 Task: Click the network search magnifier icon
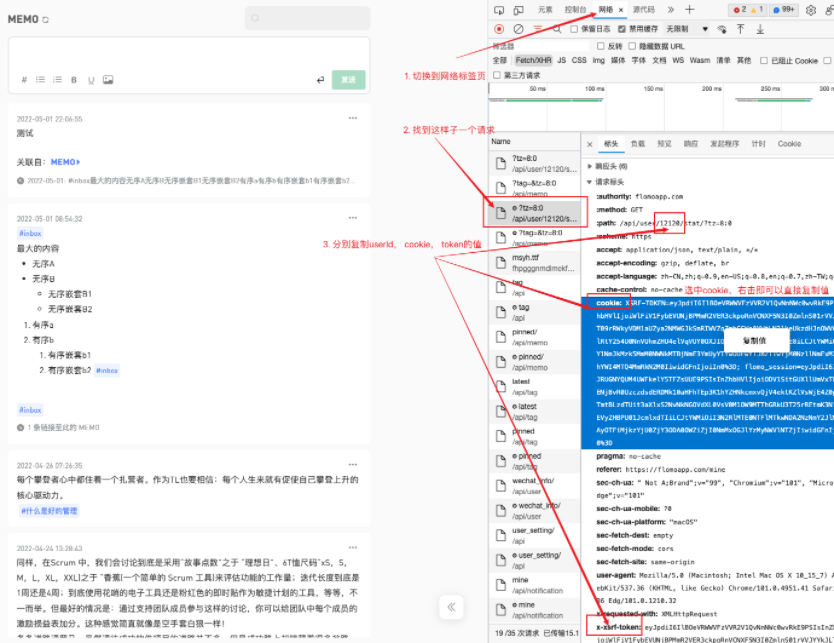(556, 29)
